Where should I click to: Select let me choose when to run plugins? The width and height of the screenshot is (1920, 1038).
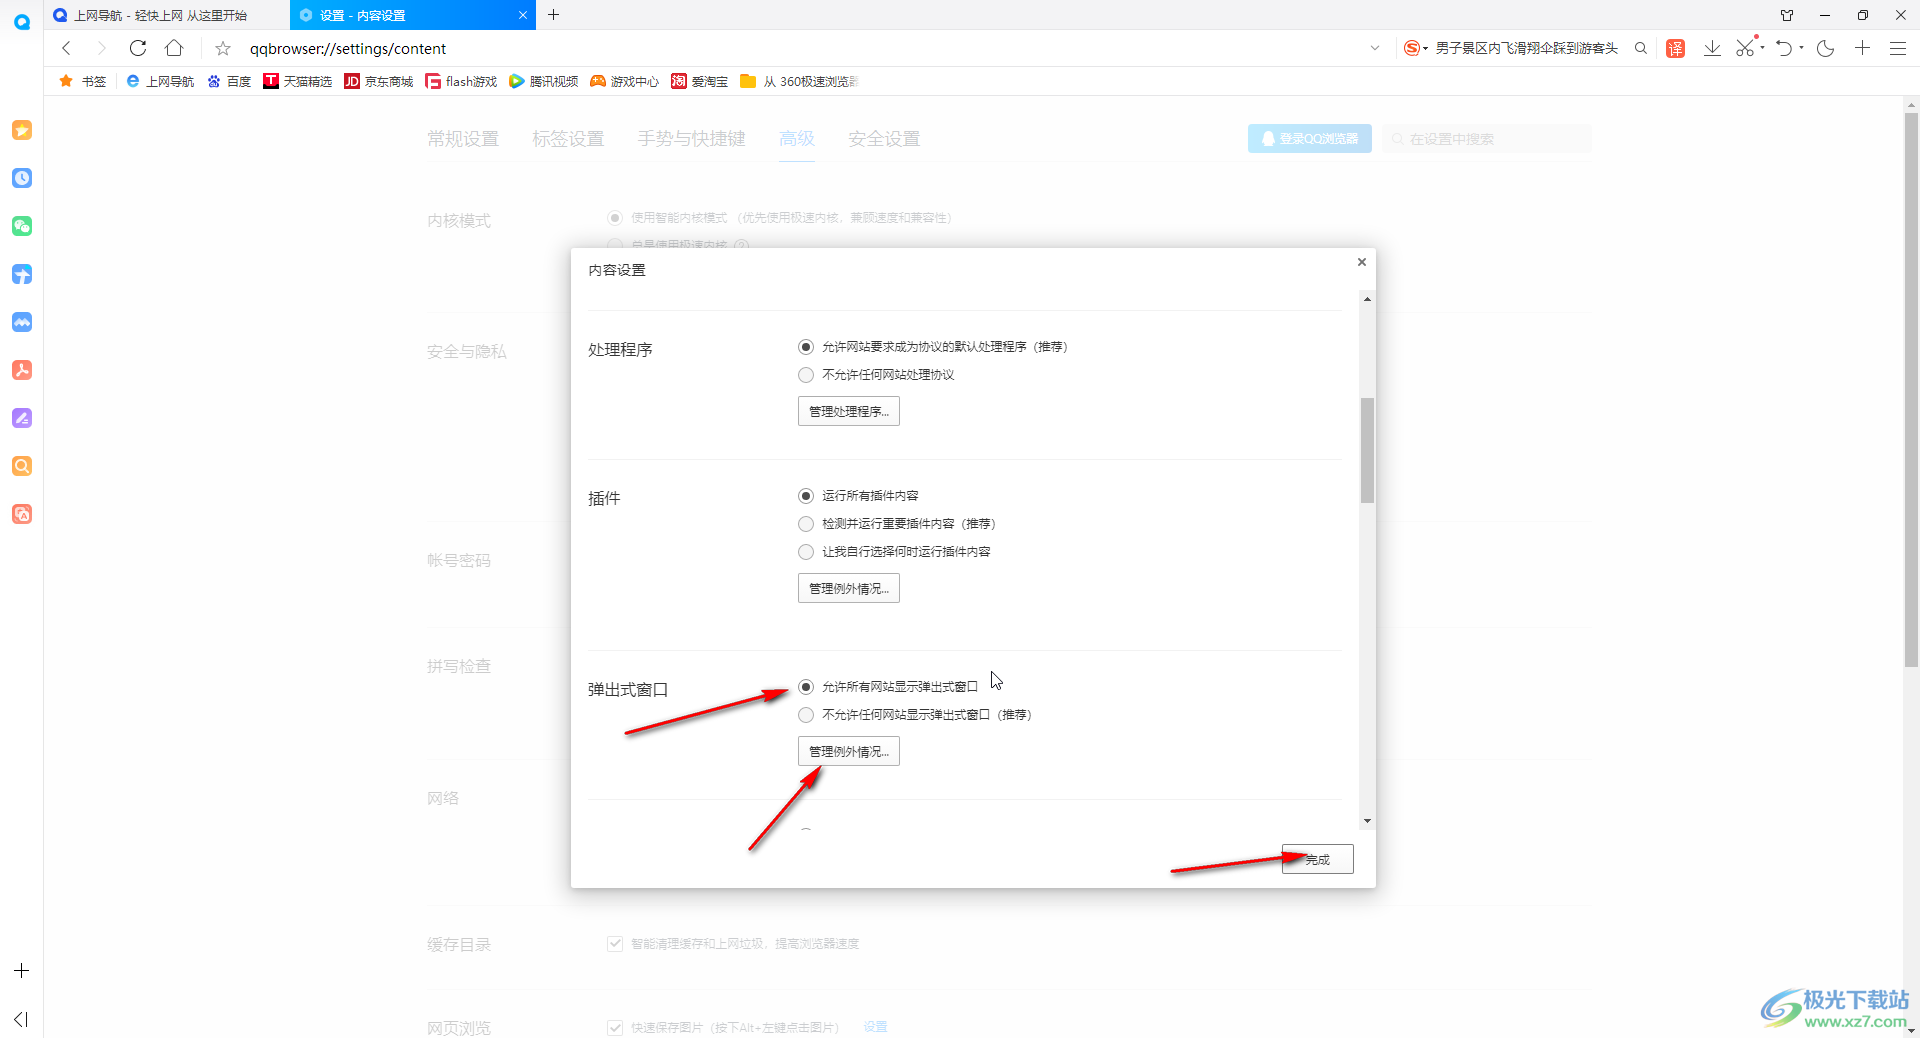tap(806, 552)
